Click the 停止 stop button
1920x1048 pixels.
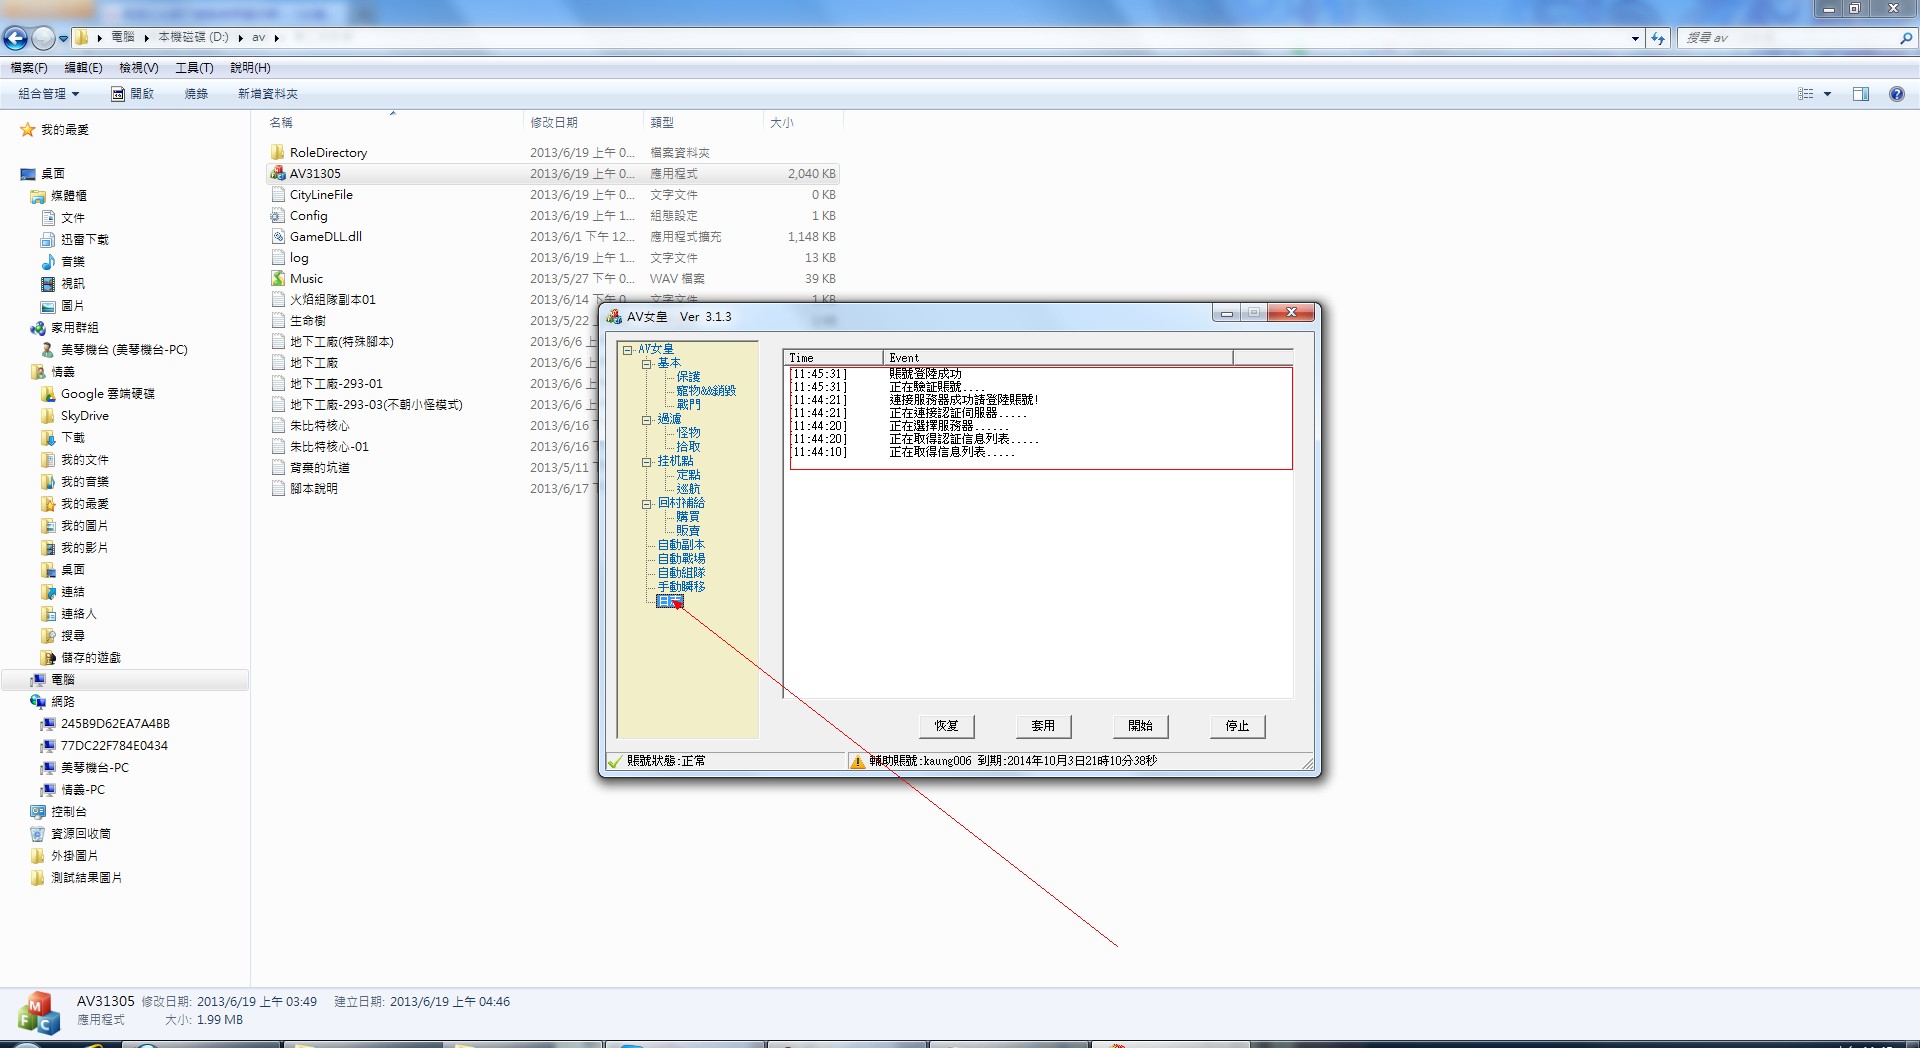tap(1237, 726)
